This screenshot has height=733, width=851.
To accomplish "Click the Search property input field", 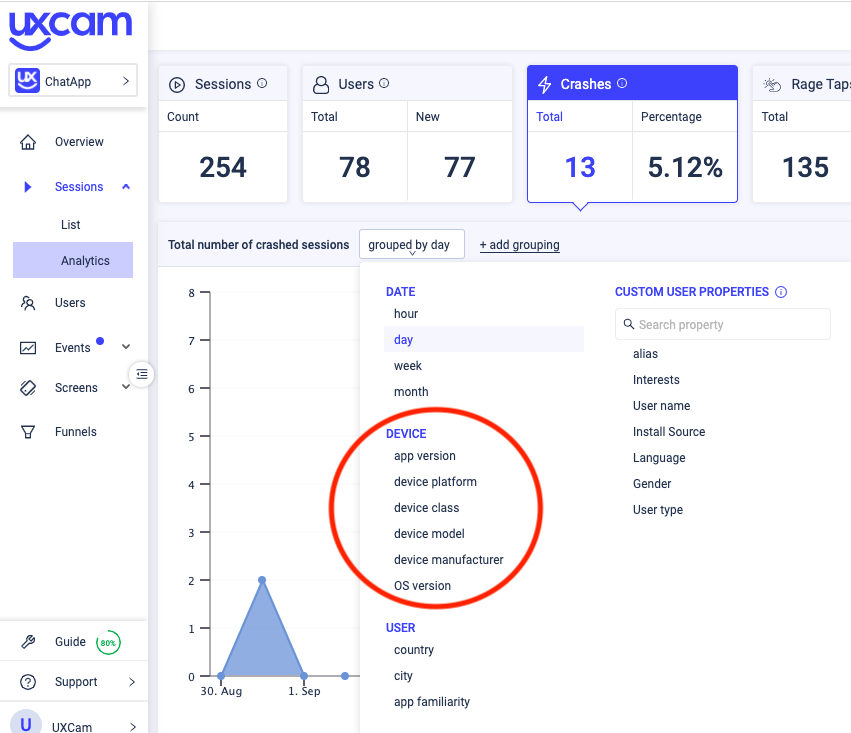I will pyautogui.click(x=722, y=324).
